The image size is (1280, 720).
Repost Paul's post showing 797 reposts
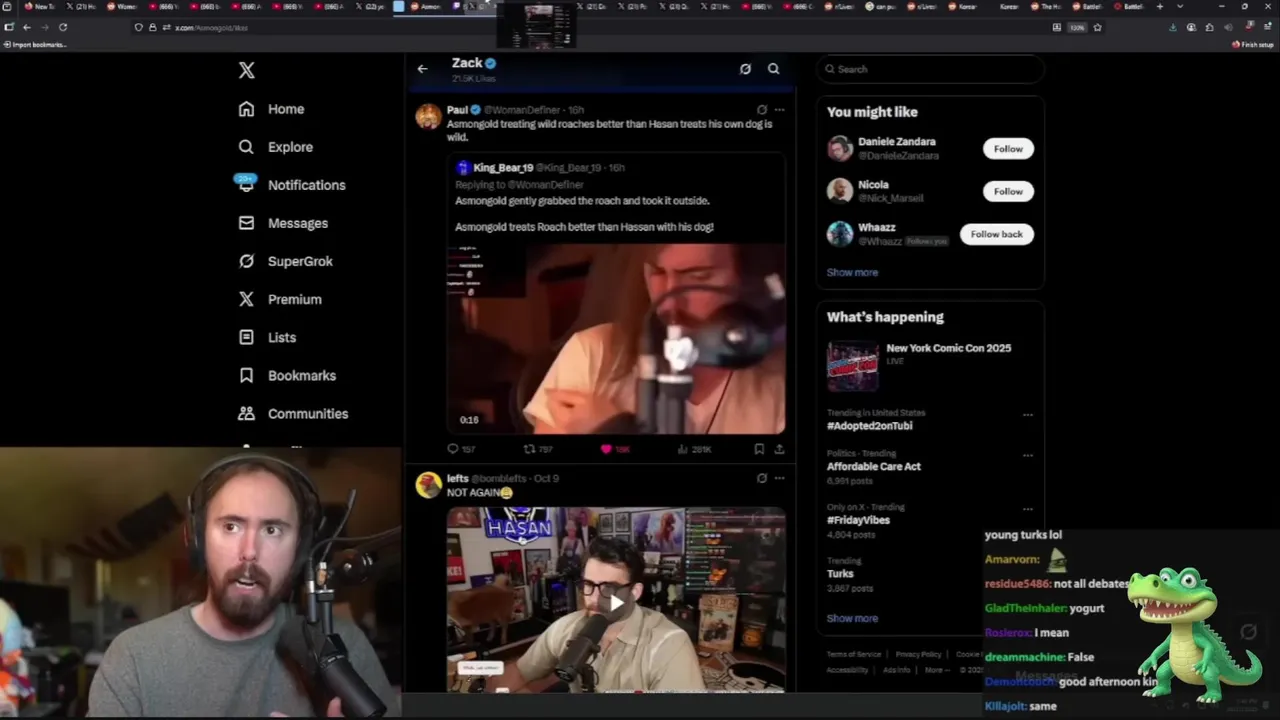(x=538, y=449)
